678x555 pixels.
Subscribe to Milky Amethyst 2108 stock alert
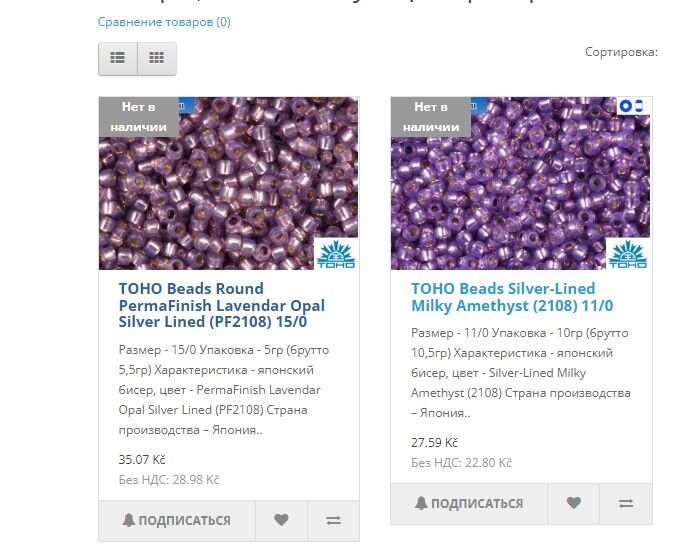click(x=469, y=504)
